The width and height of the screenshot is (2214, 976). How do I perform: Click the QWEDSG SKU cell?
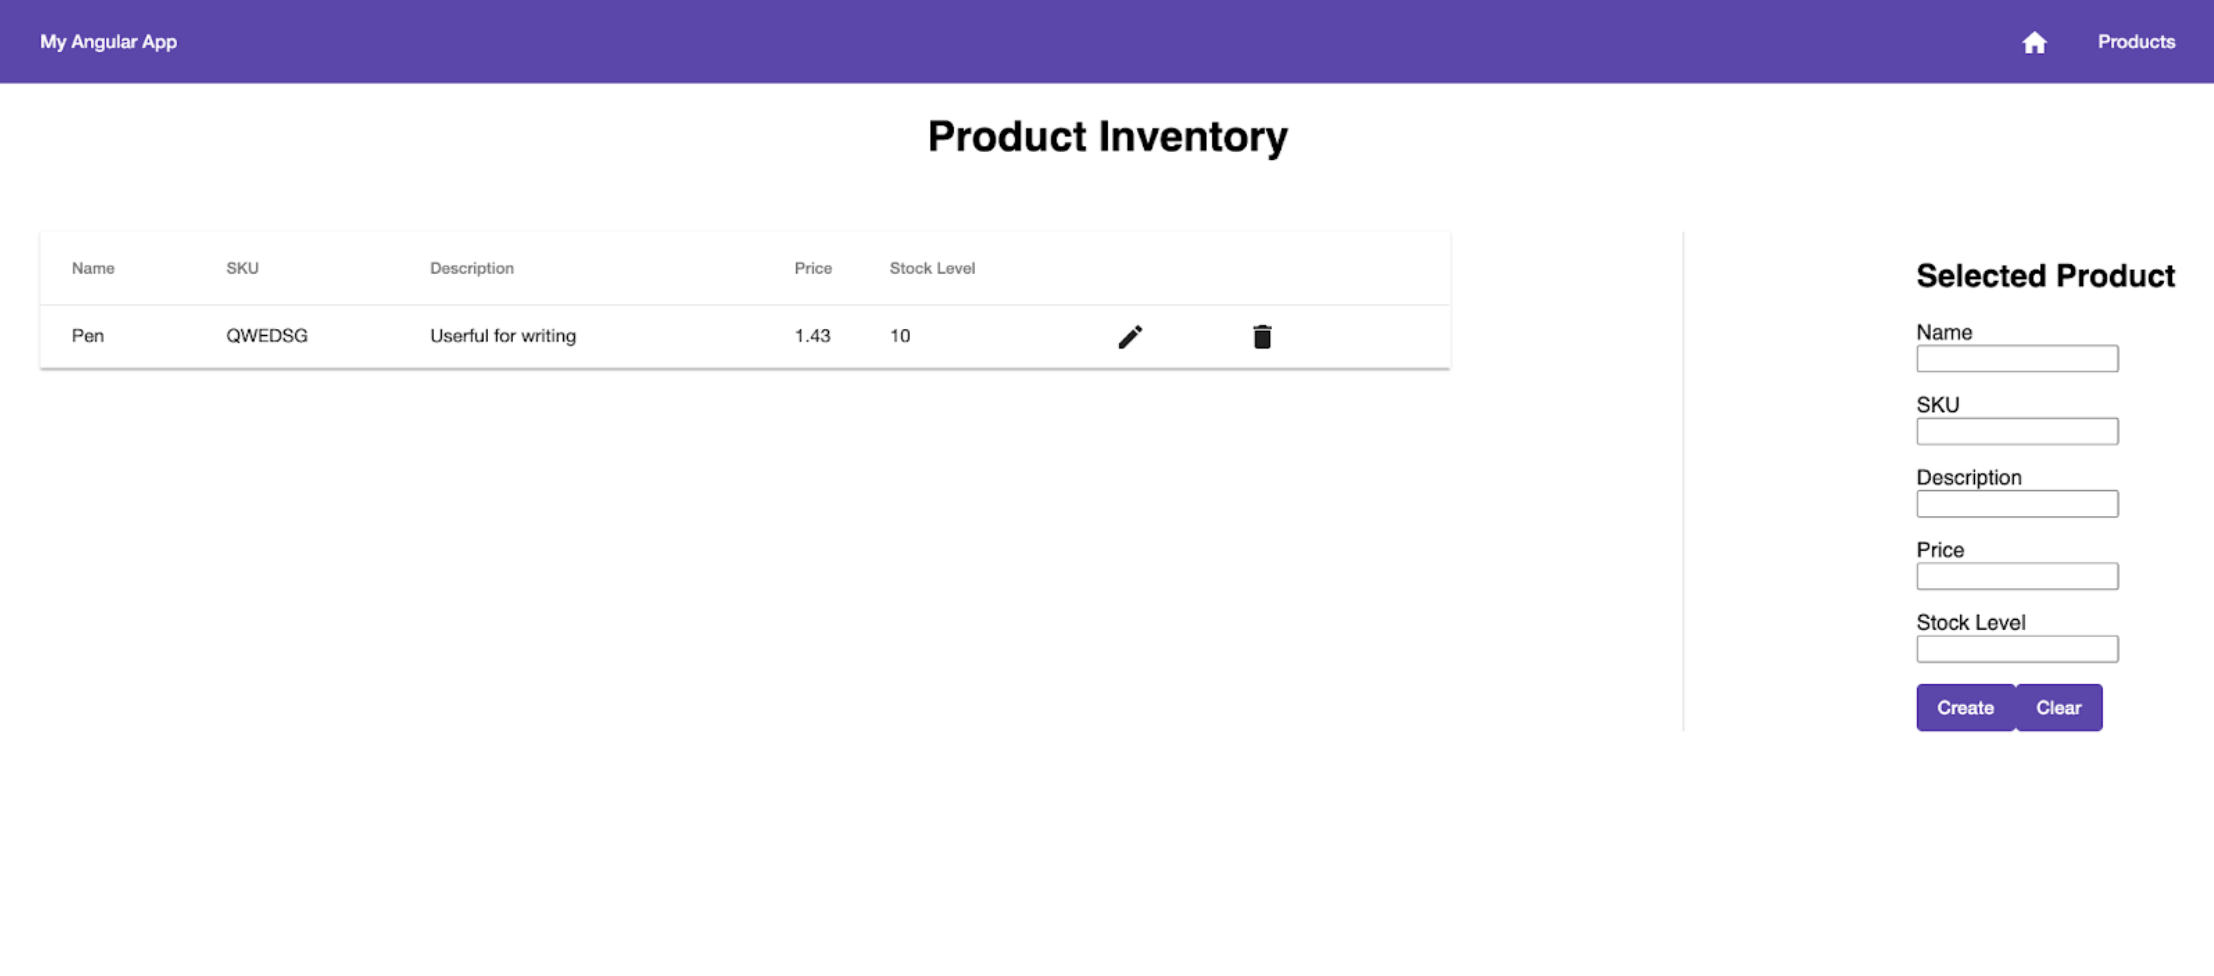click(x=267, y=336)
